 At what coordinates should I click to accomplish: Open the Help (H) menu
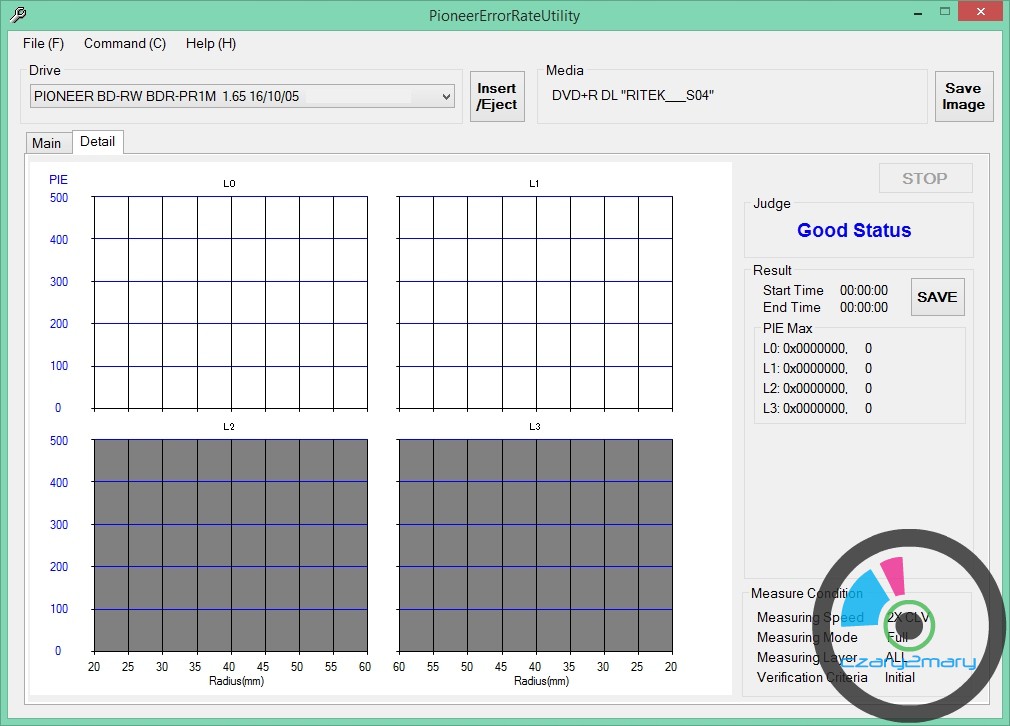(211, 44)
